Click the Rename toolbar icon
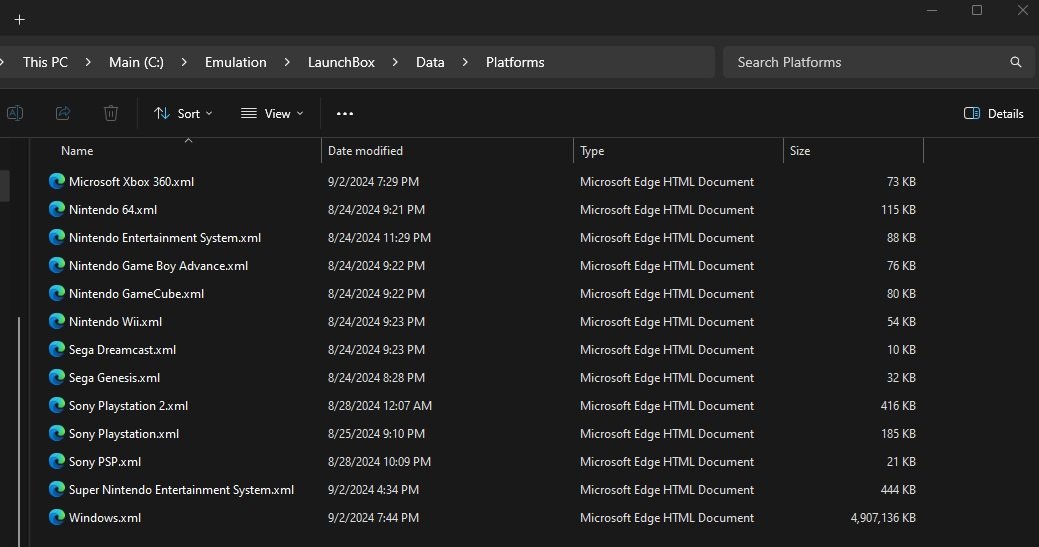 [15, 113]
